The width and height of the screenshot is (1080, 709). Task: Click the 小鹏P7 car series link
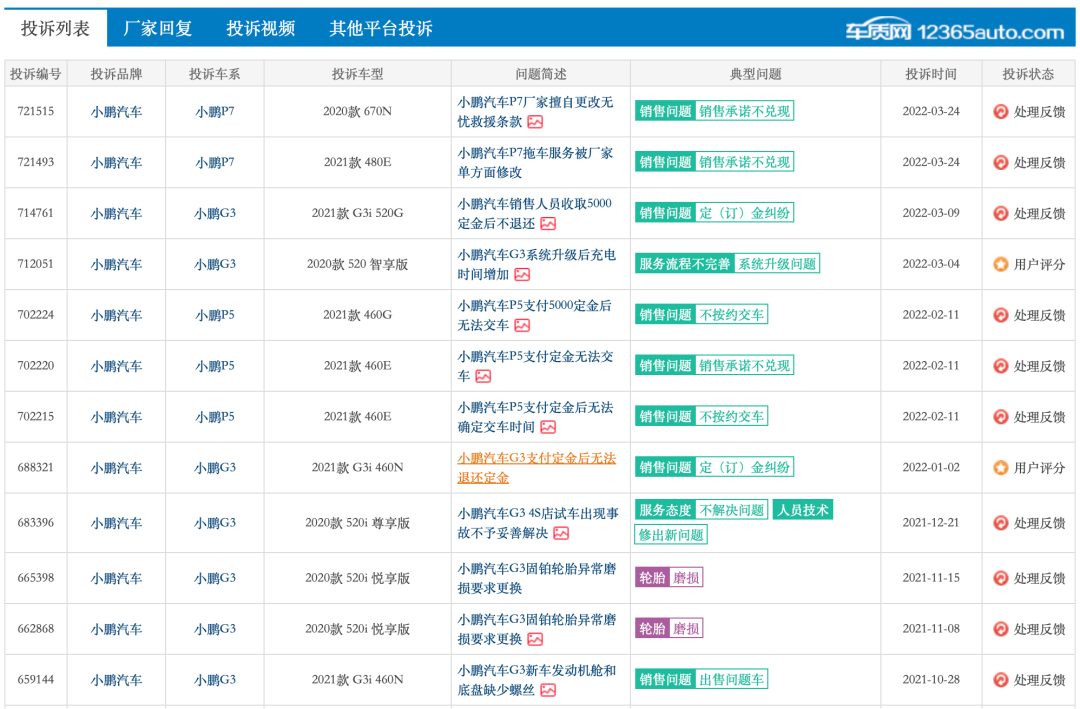click(x=215, y=111)
